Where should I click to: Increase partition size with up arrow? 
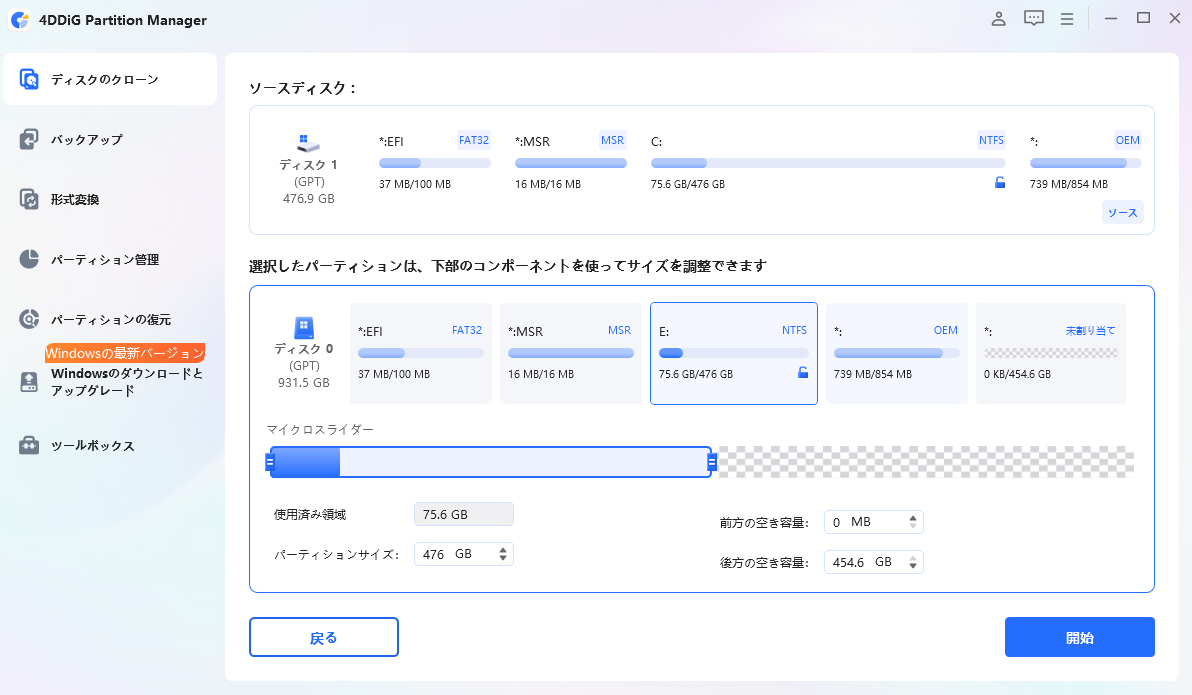coord(503,549)
